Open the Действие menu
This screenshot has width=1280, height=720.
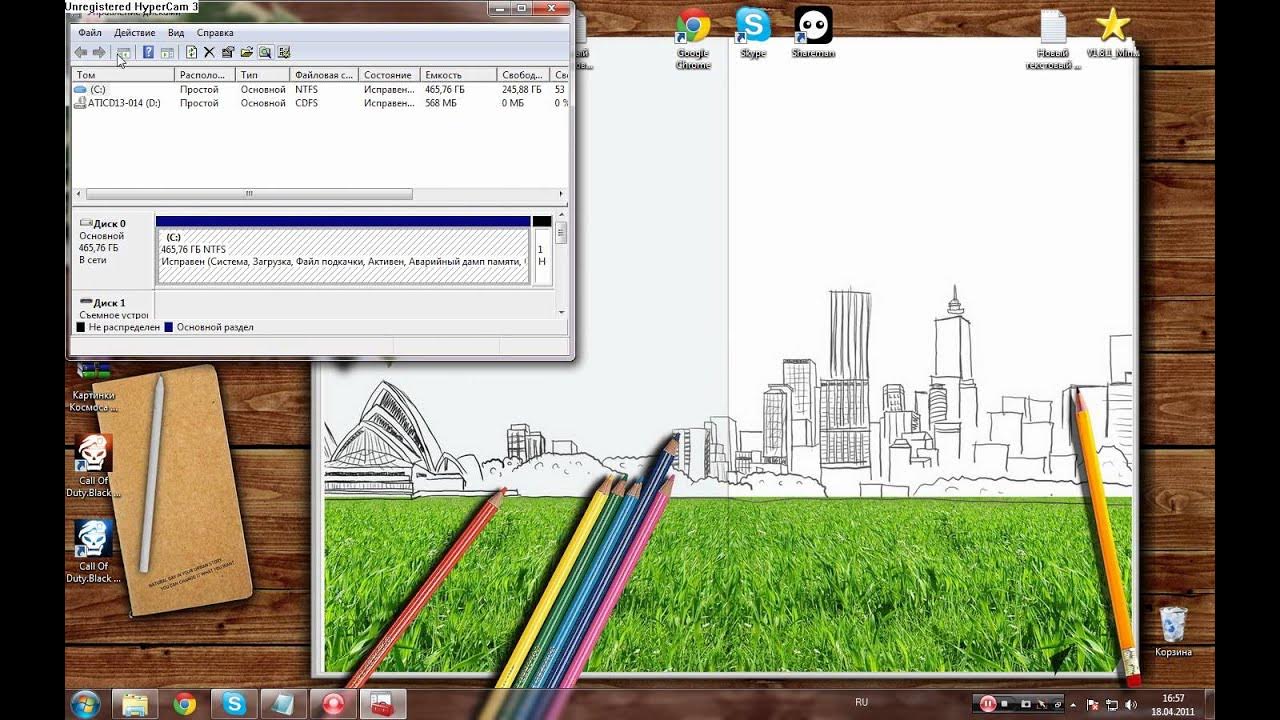(x=135, y=33)
